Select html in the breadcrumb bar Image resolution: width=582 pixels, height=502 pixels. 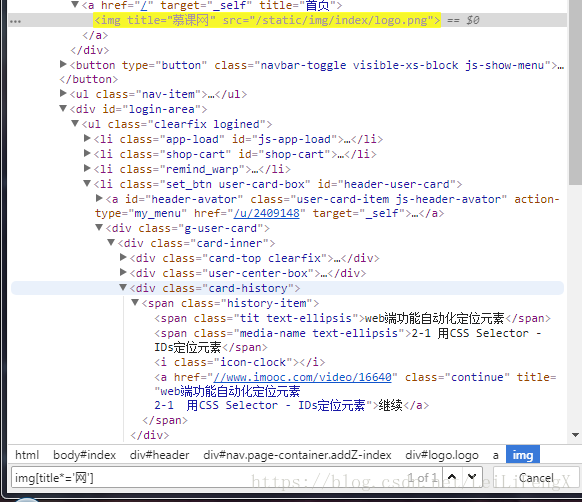(27, 455)
